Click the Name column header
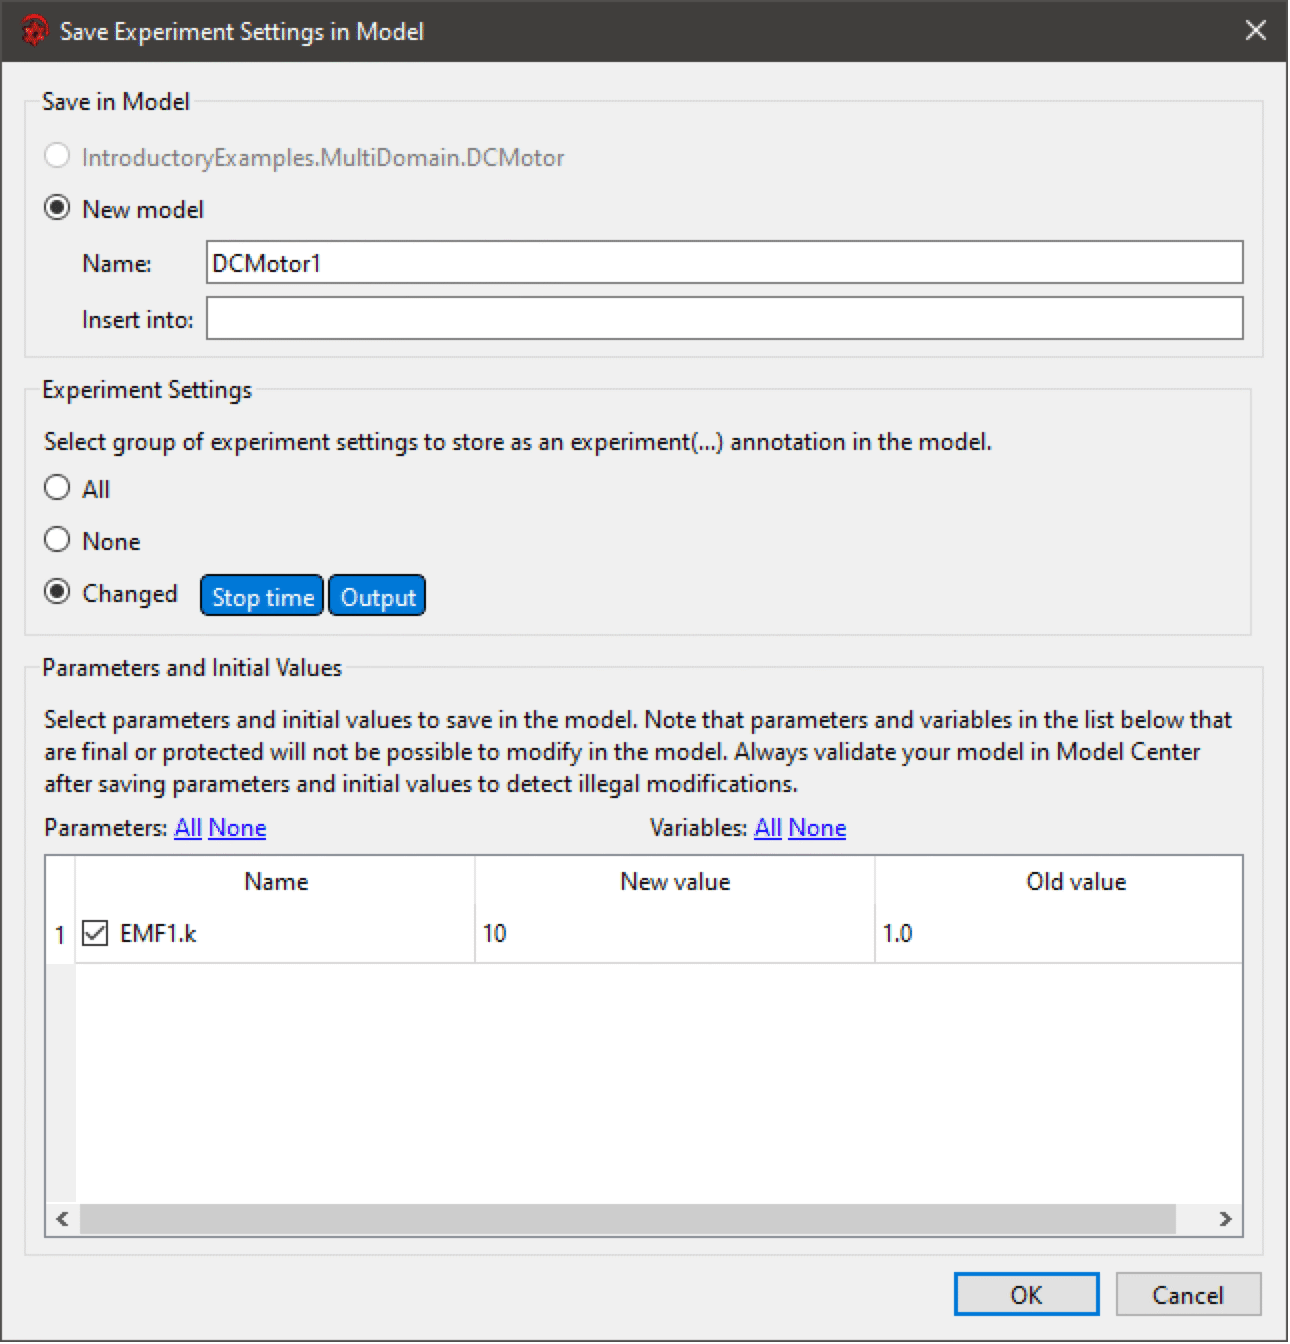The image size is (1290, 1344). tap(275, 882)
